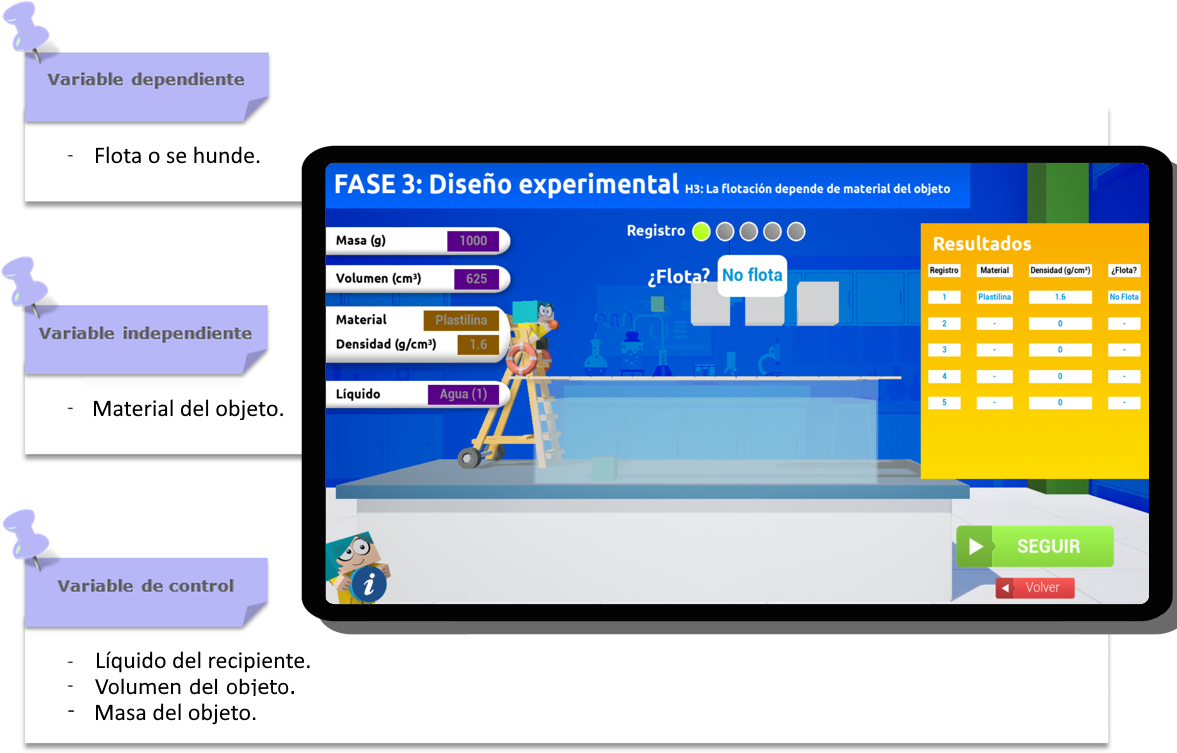Select the first green Registro circle
1177x753 pixels.
coord(701,232)
